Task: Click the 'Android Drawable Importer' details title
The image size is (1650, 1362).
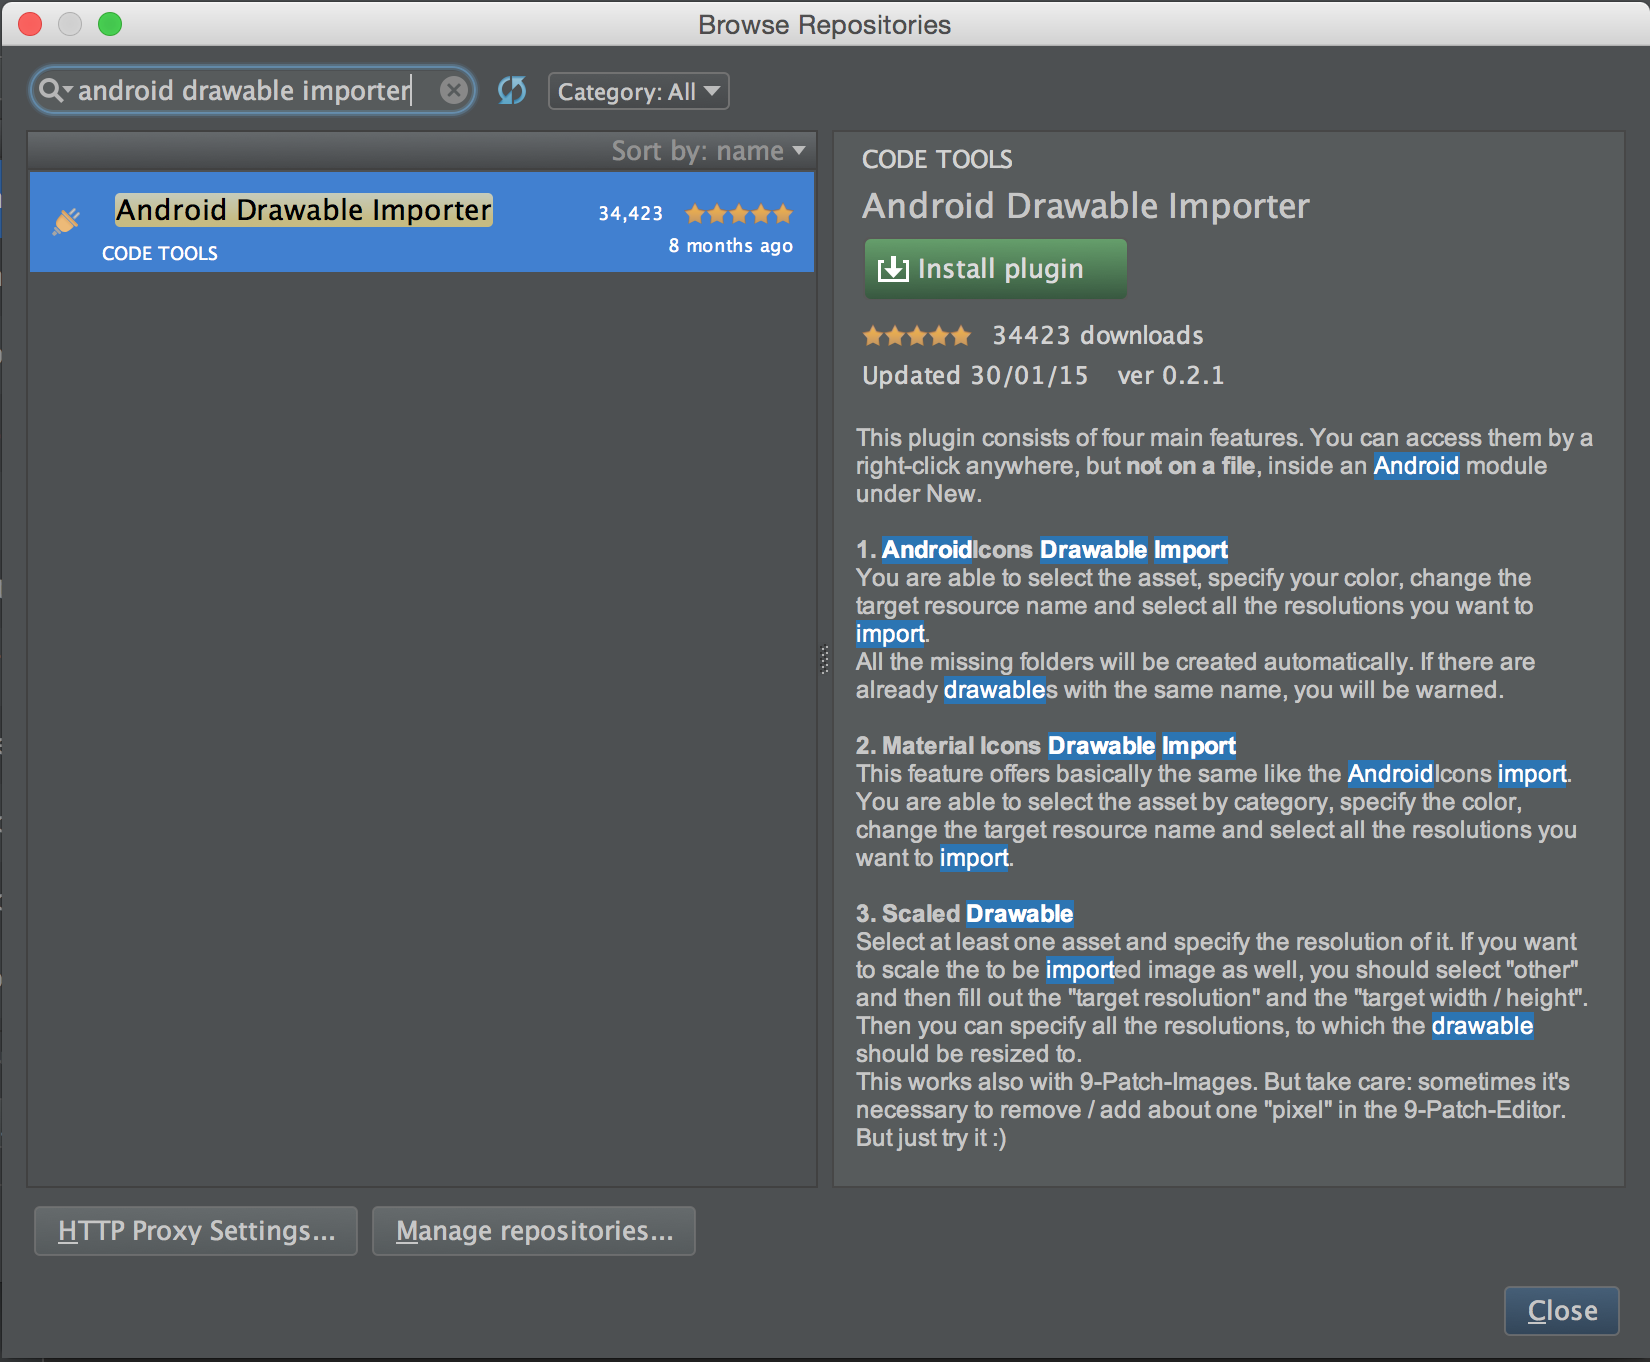Action: point(1086,206)
